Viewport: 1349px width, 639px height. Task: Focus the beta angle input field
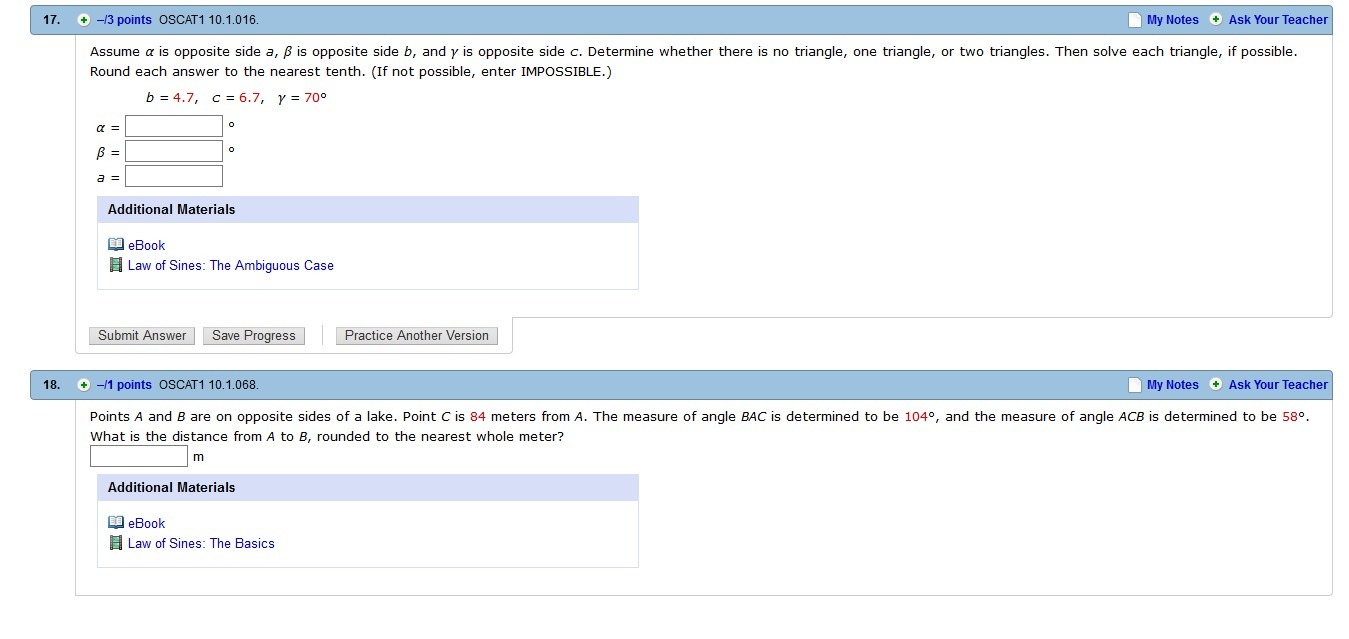tap(174, 151)
